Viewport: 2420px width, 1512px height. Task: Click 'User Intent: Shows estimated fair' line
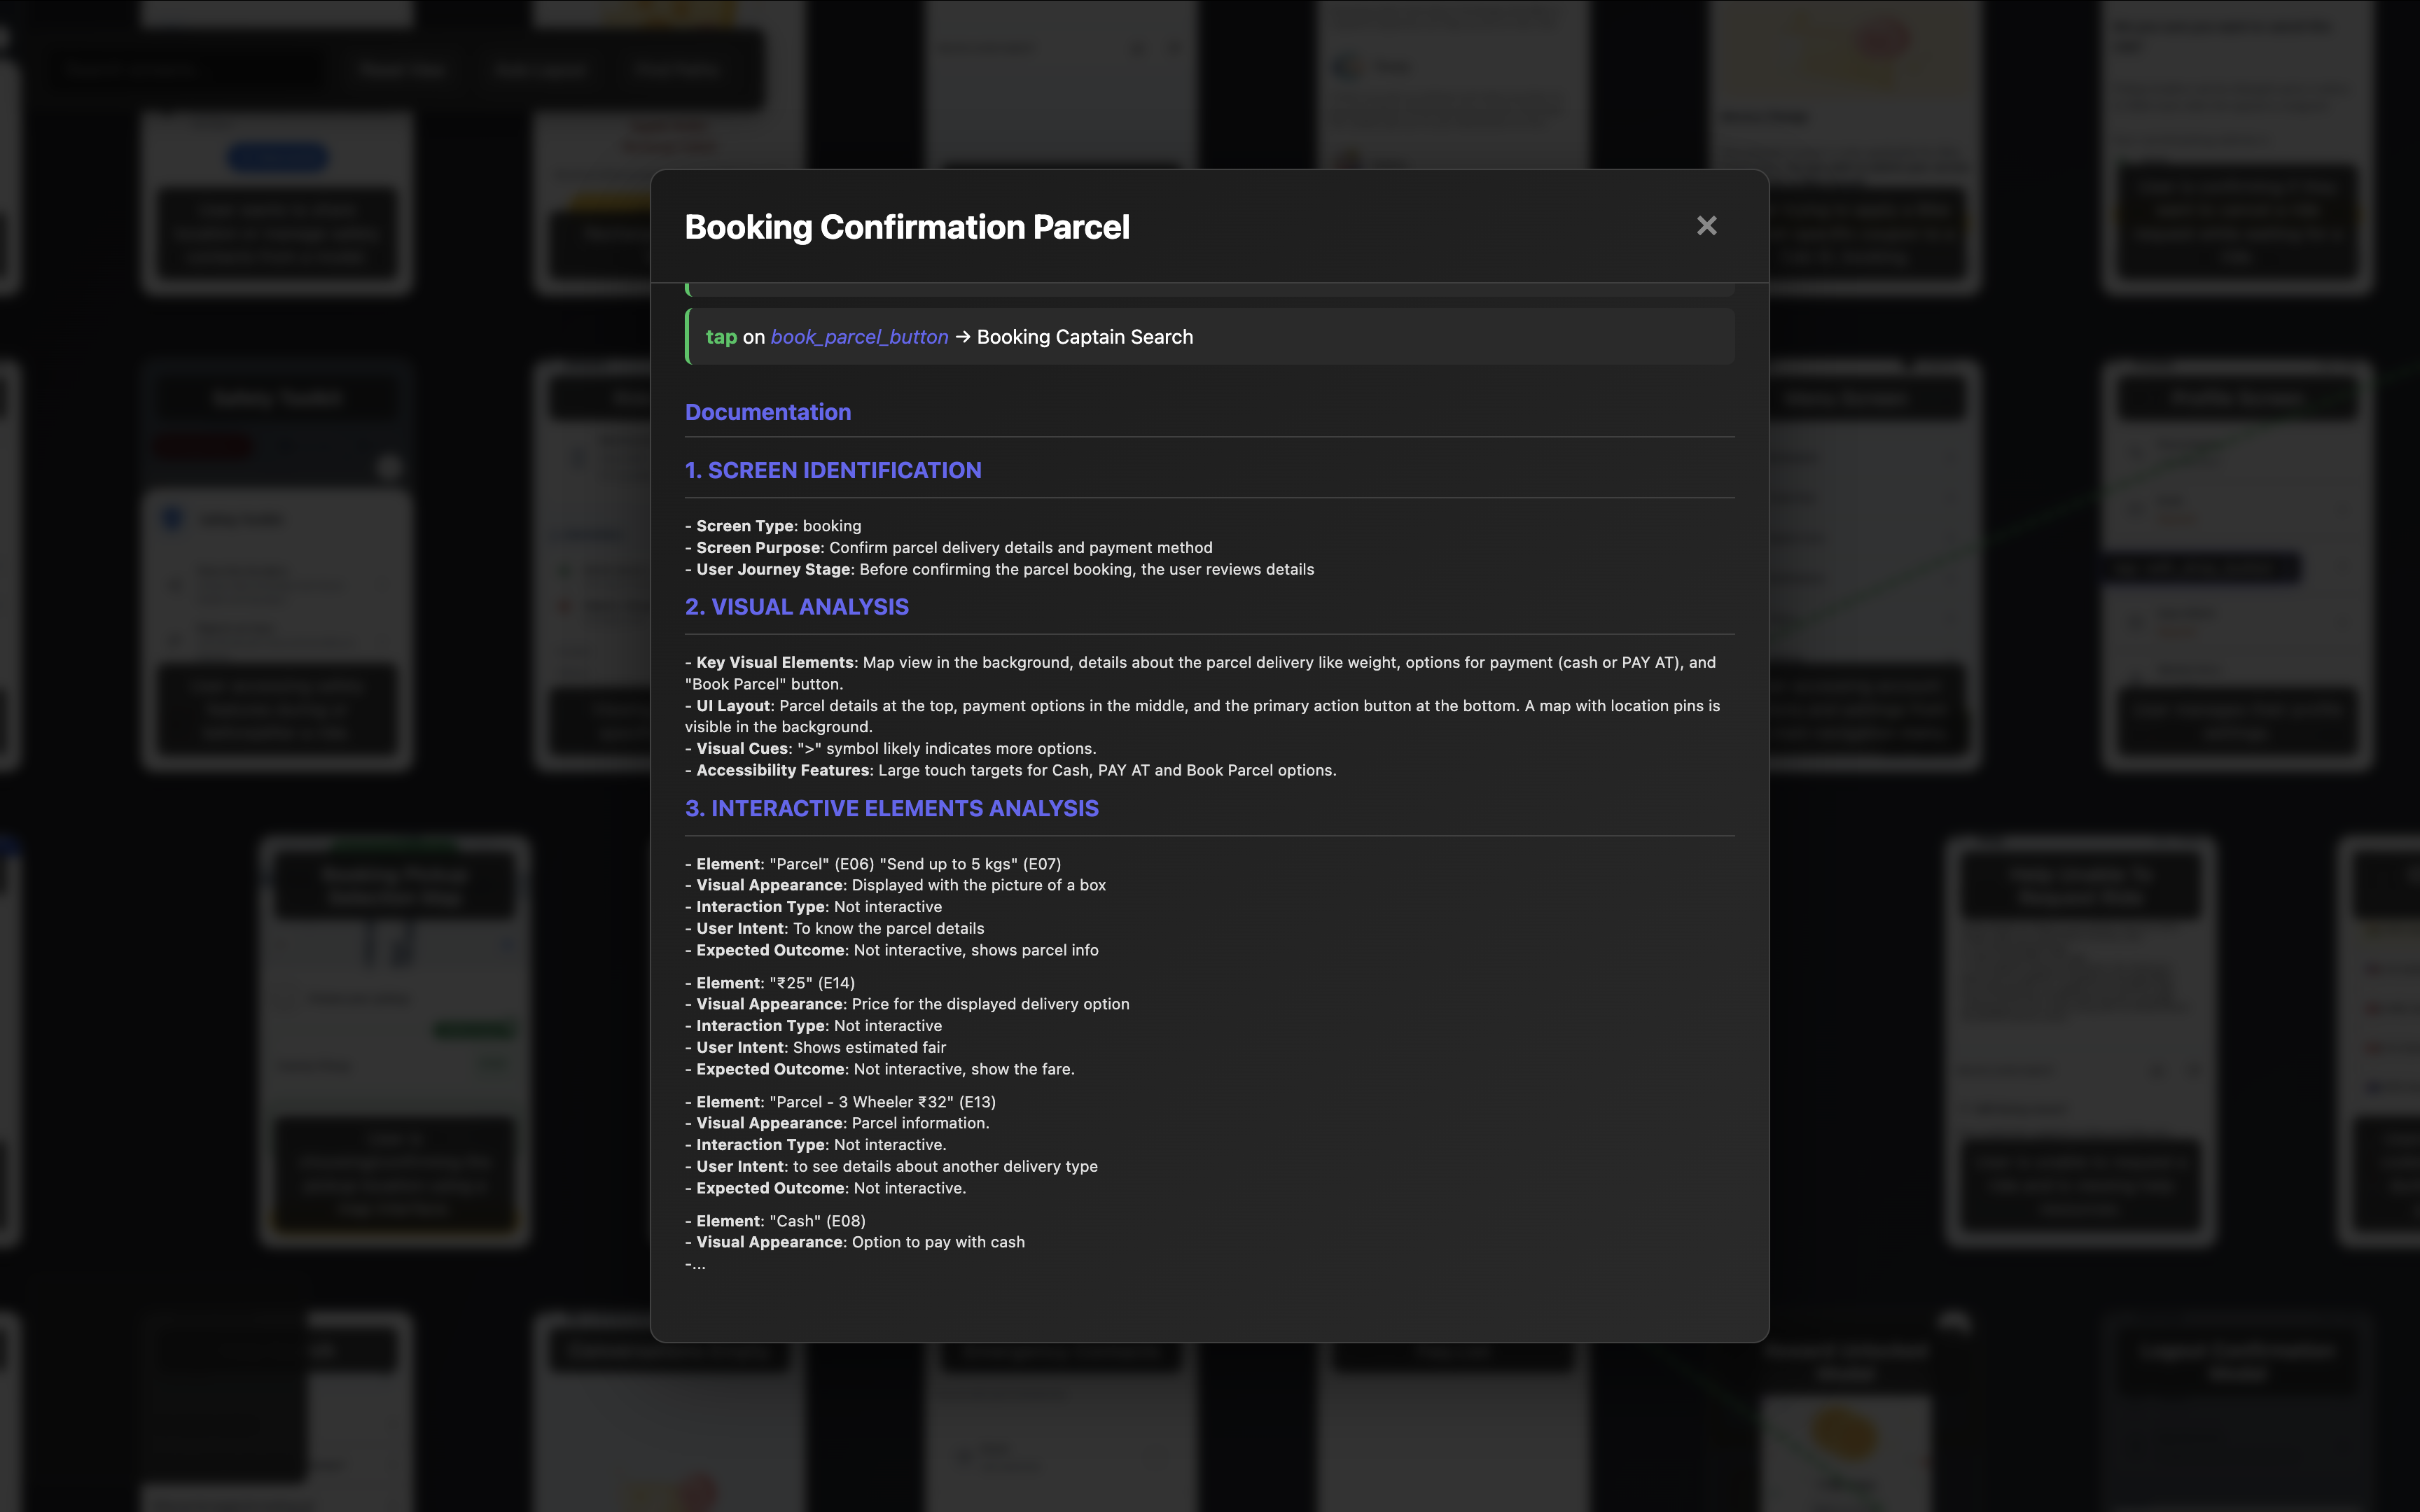point(815,1047)
